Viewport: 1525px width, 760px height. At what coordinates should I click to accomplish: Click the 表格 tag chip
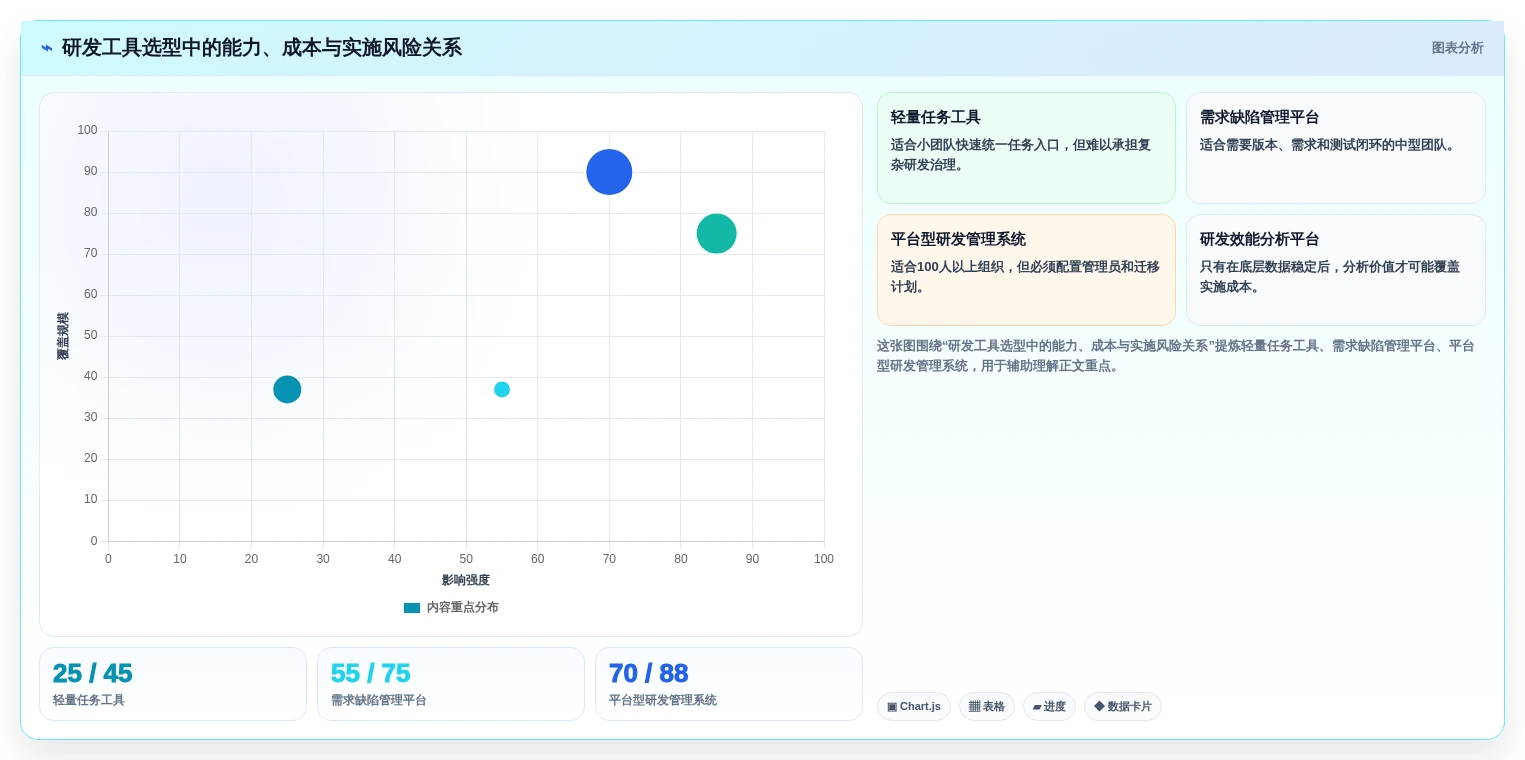point(987,707)
